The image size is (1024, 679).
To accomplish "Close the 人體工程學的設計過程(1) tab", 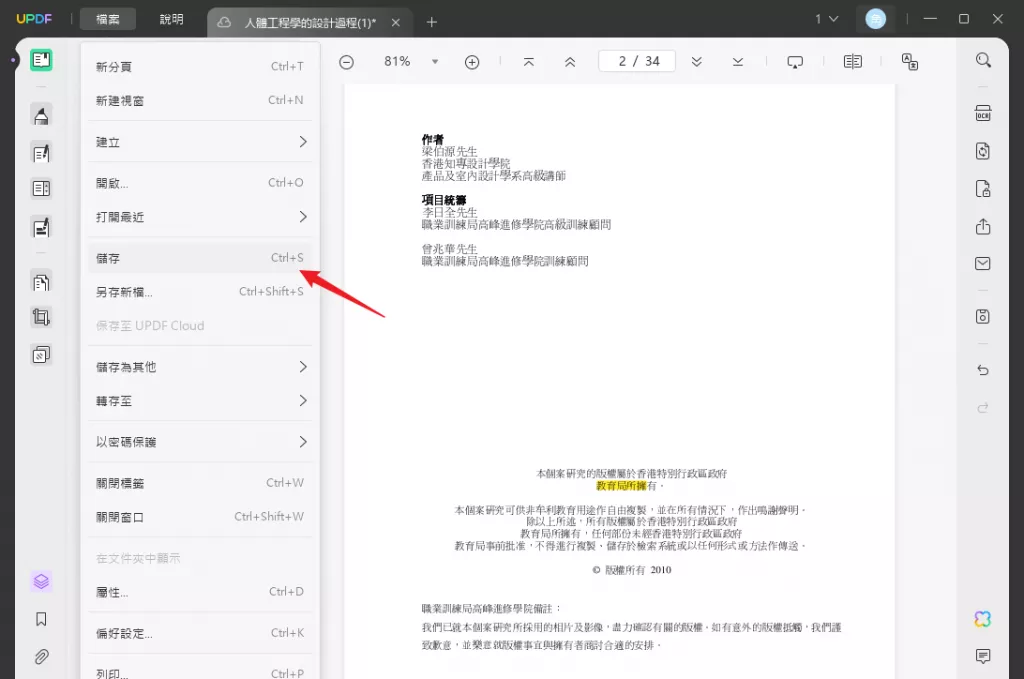I will [x=396, y=23].
